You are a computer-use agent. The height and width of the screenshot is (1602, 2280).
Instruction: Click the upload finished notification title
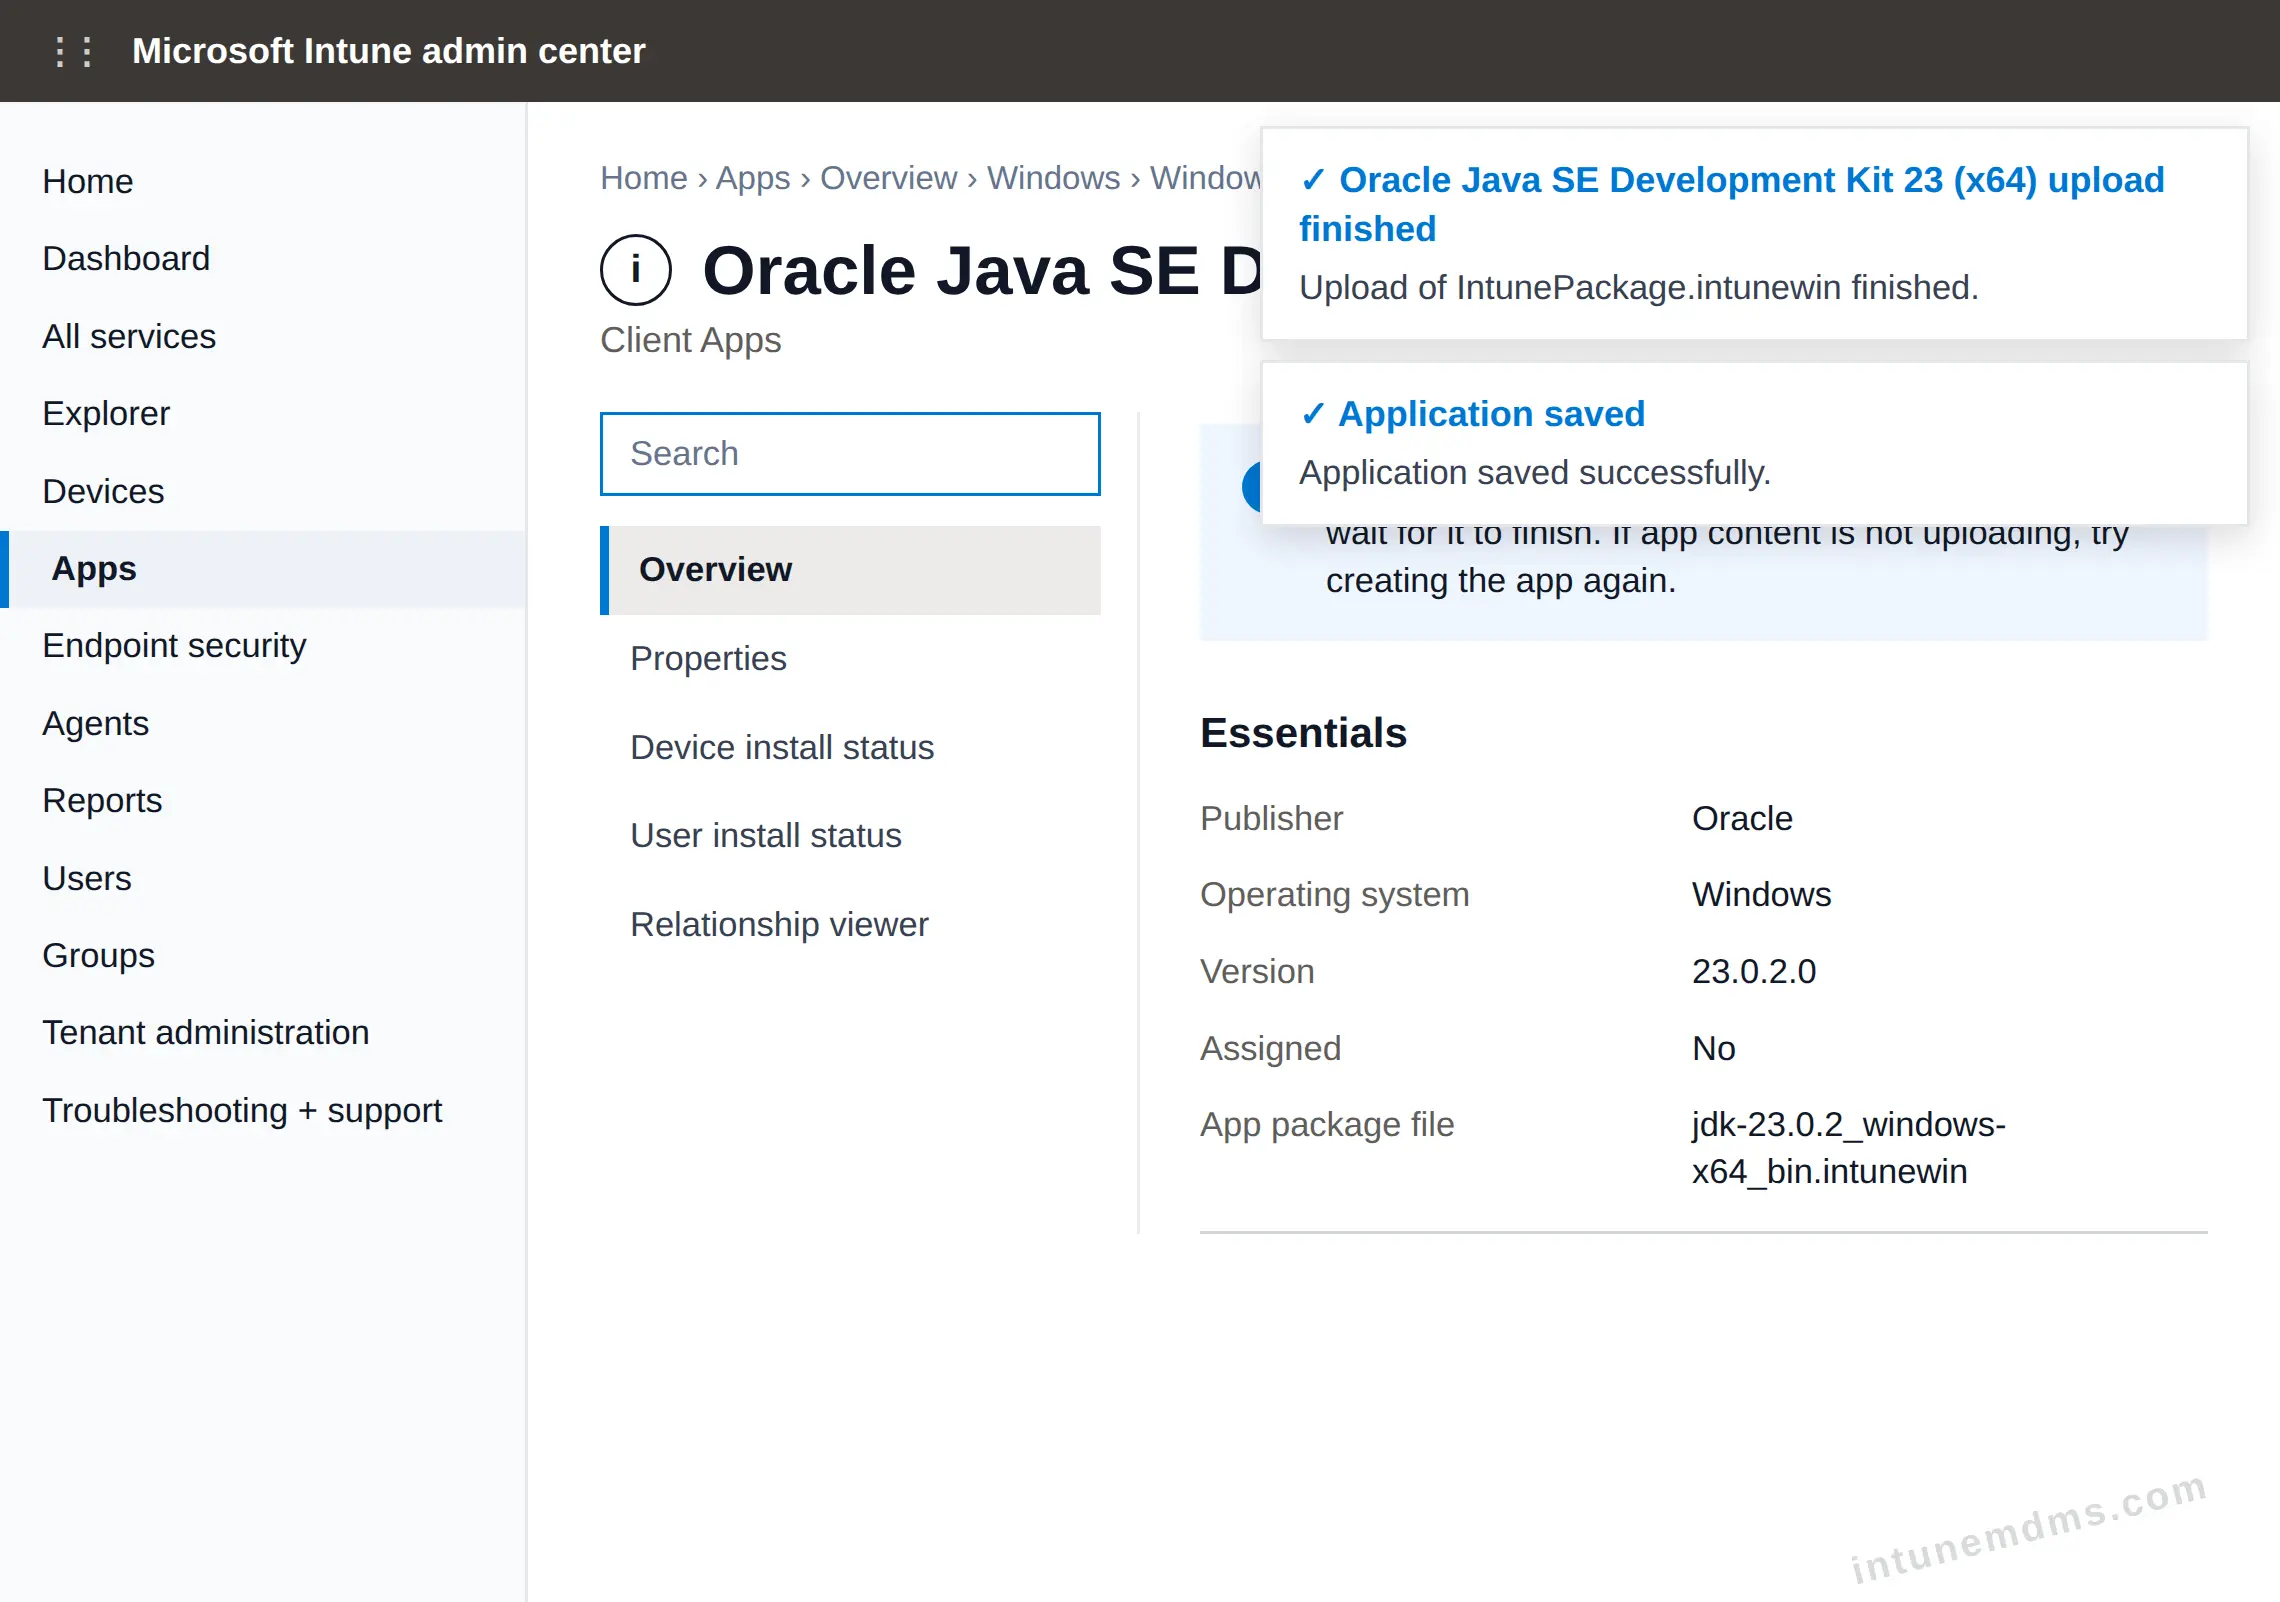click(1732, 204)
